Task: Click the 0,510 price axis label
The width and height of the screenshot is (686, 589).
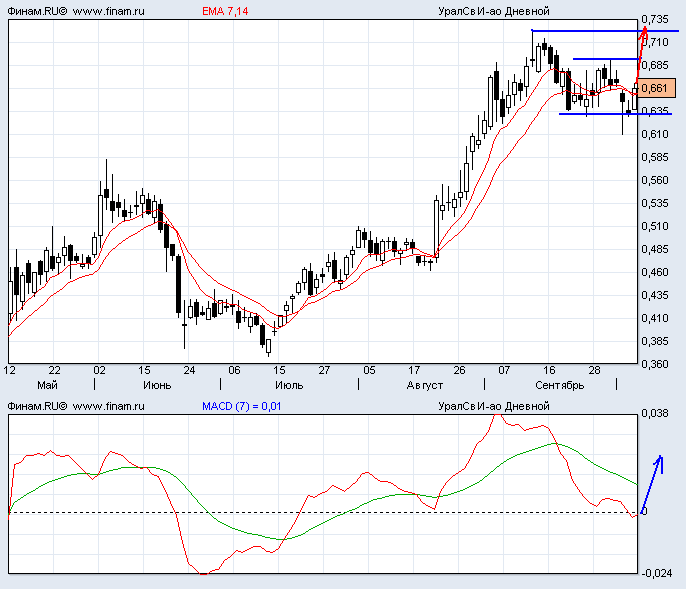Action: tap(655, 226)
